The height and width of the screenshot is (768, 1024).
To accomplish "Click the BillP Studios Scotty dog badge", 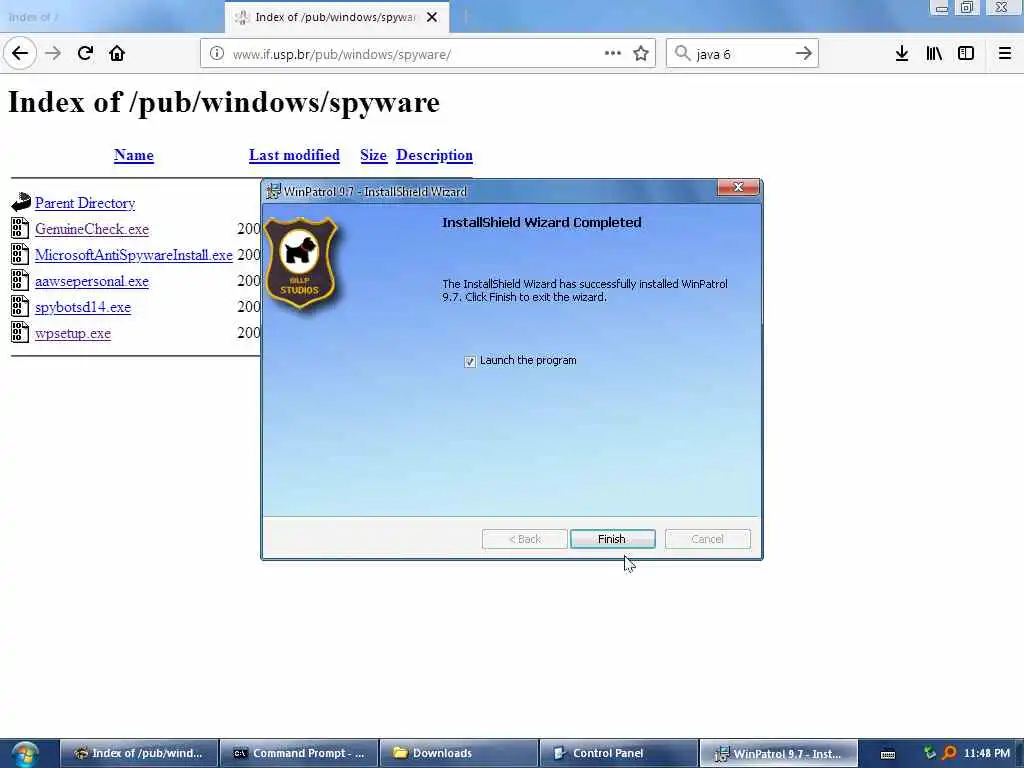I will coord(300,263).
